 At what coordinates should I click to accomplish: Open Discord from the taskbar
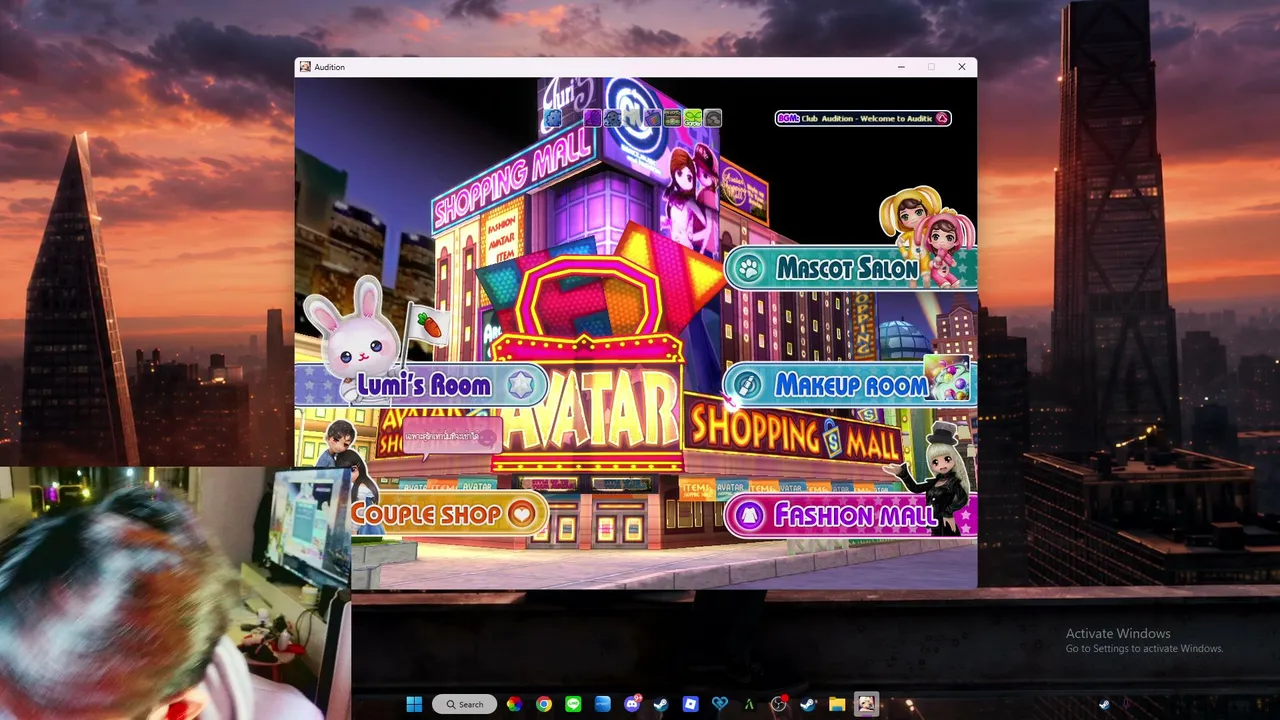[x=632, y=704]
